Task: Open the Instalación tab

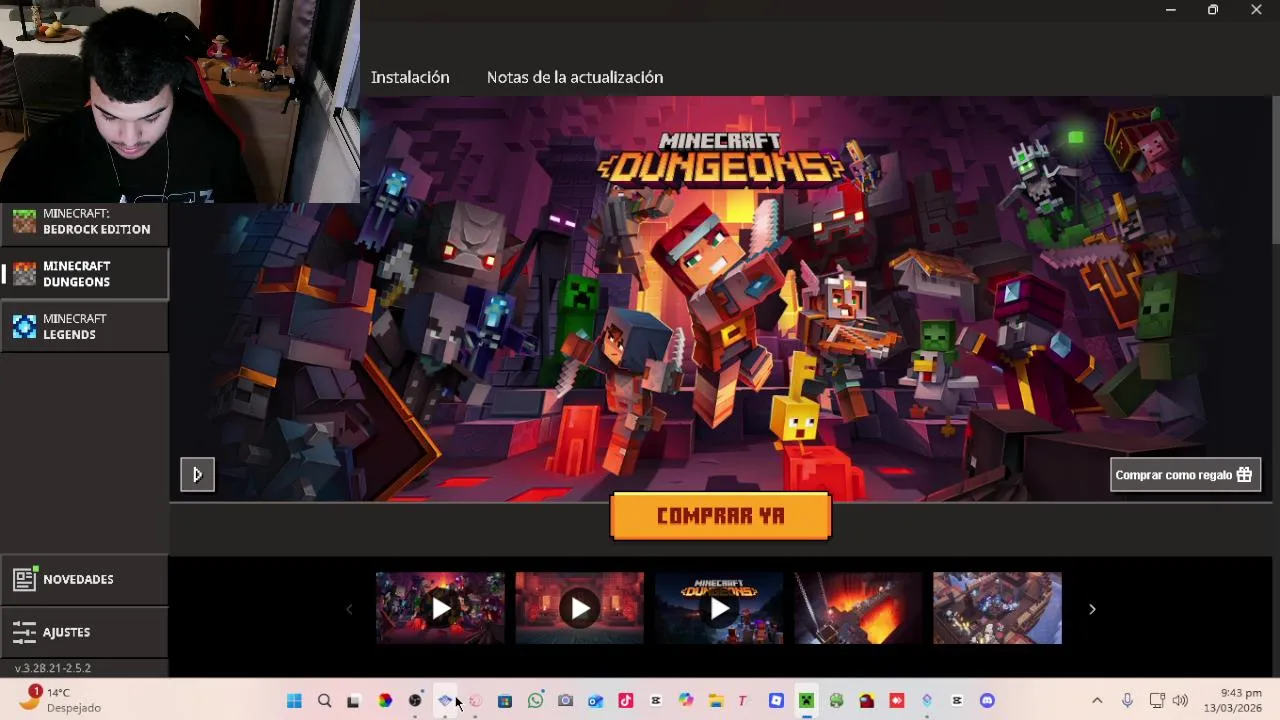Action: 410,77
